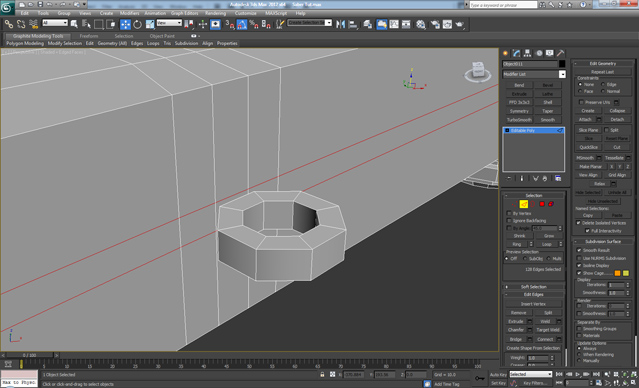Enable Preserve UVs checkbox
The width and height of the screenshot is (639, 388).
pyautogui.click(x=582, y=102)
